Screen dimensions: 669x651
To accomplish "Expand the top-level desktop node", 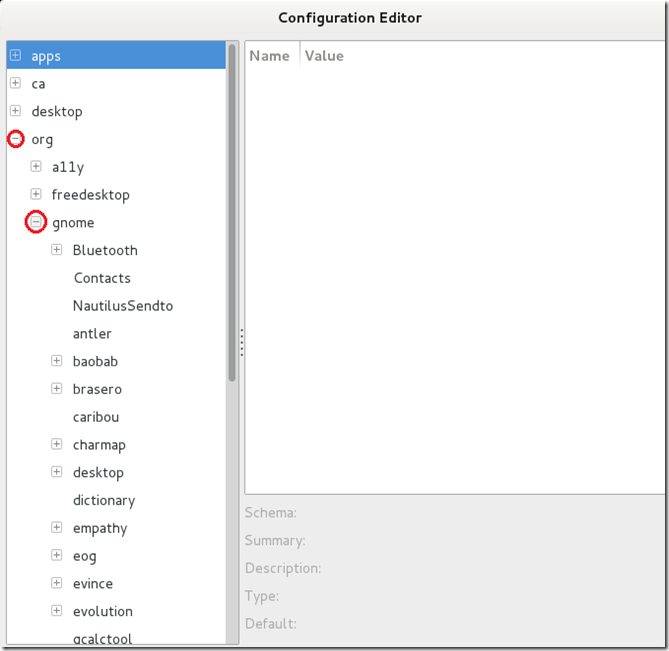I will (15, 110).
